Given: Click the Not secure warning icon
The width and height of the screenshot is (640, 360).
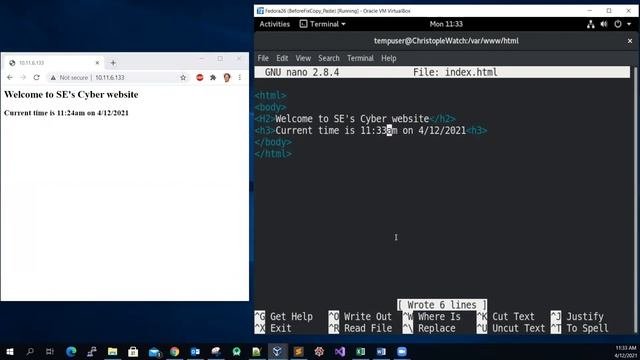Looking at the screenshot, I should 53,77.
